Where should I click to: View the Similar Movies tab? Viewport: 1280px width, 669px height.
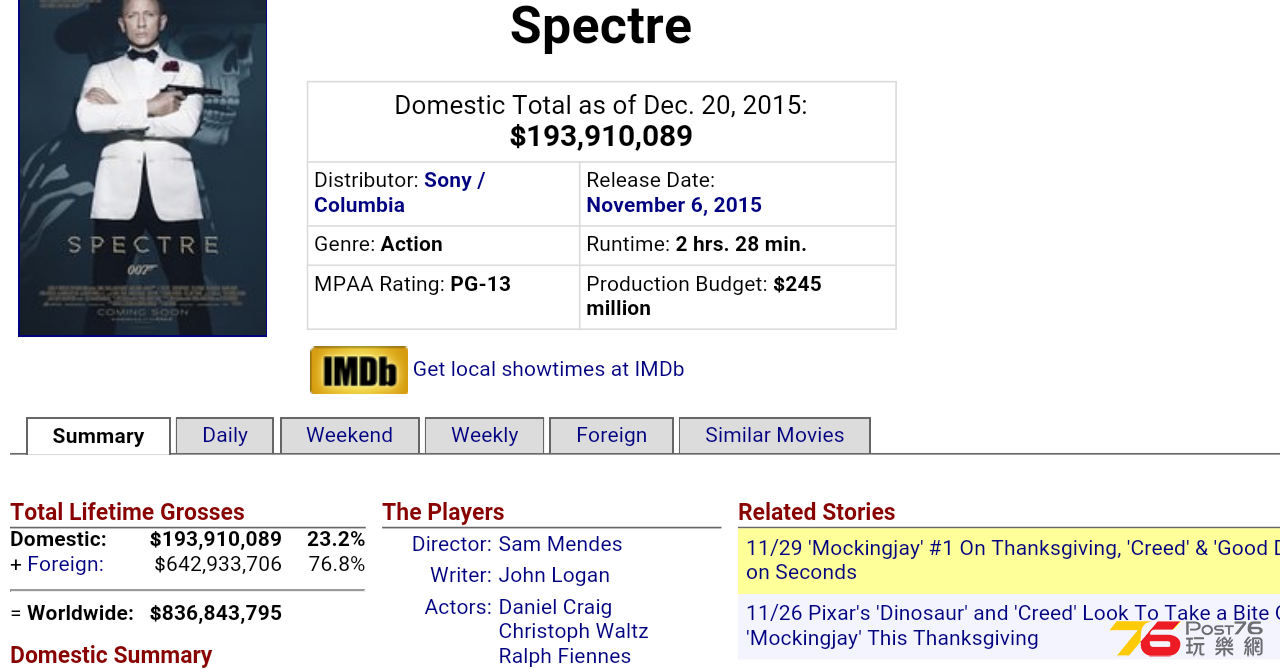point(775,435)
